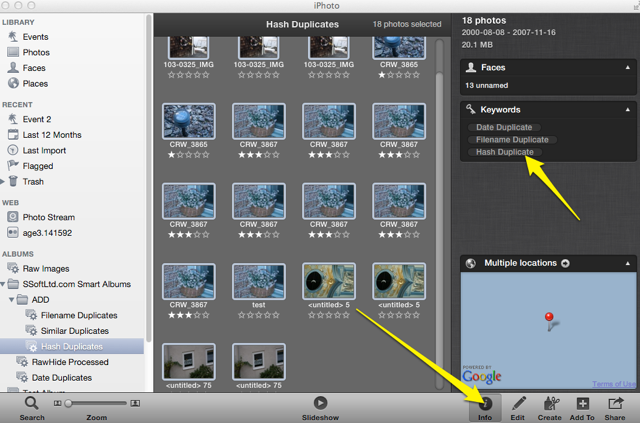
Task: Click the Share toolbar icon
Action: pyautogui.click(x=615, y=404)
